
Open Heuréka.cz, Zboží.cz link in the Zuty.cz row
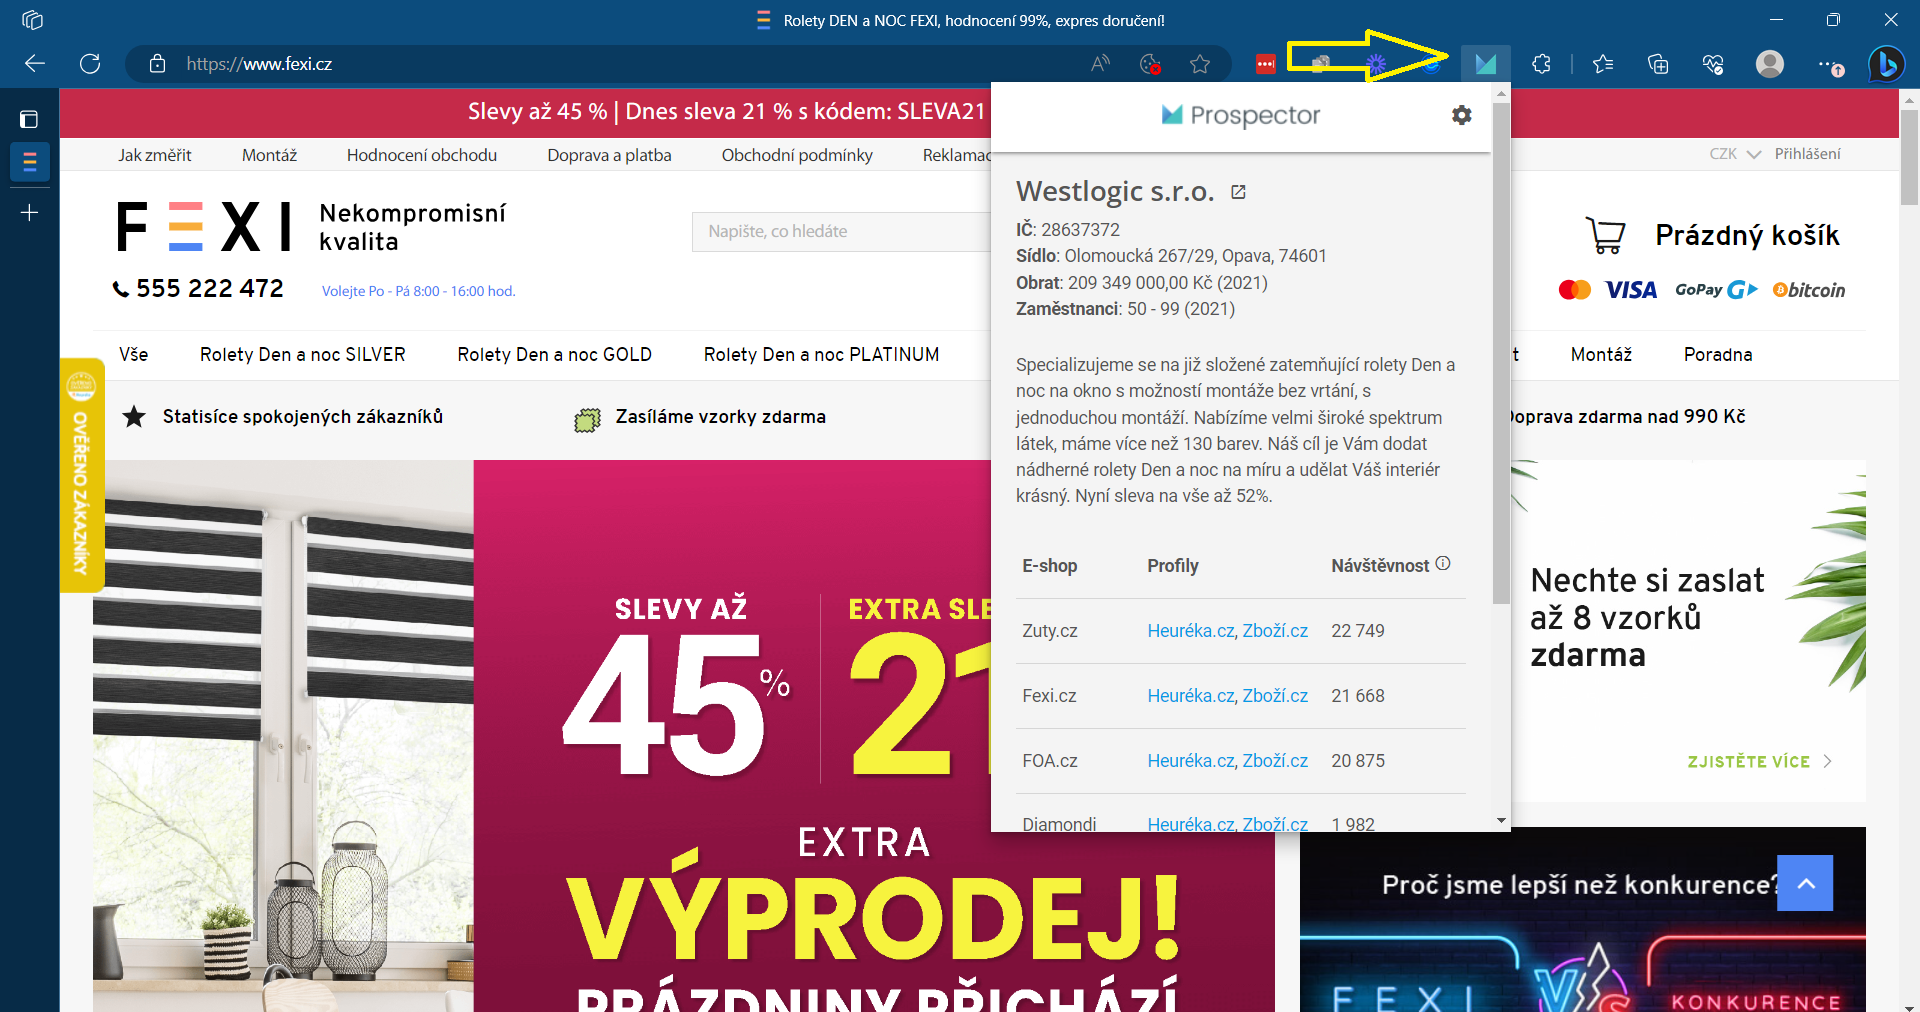(1227, 631)
